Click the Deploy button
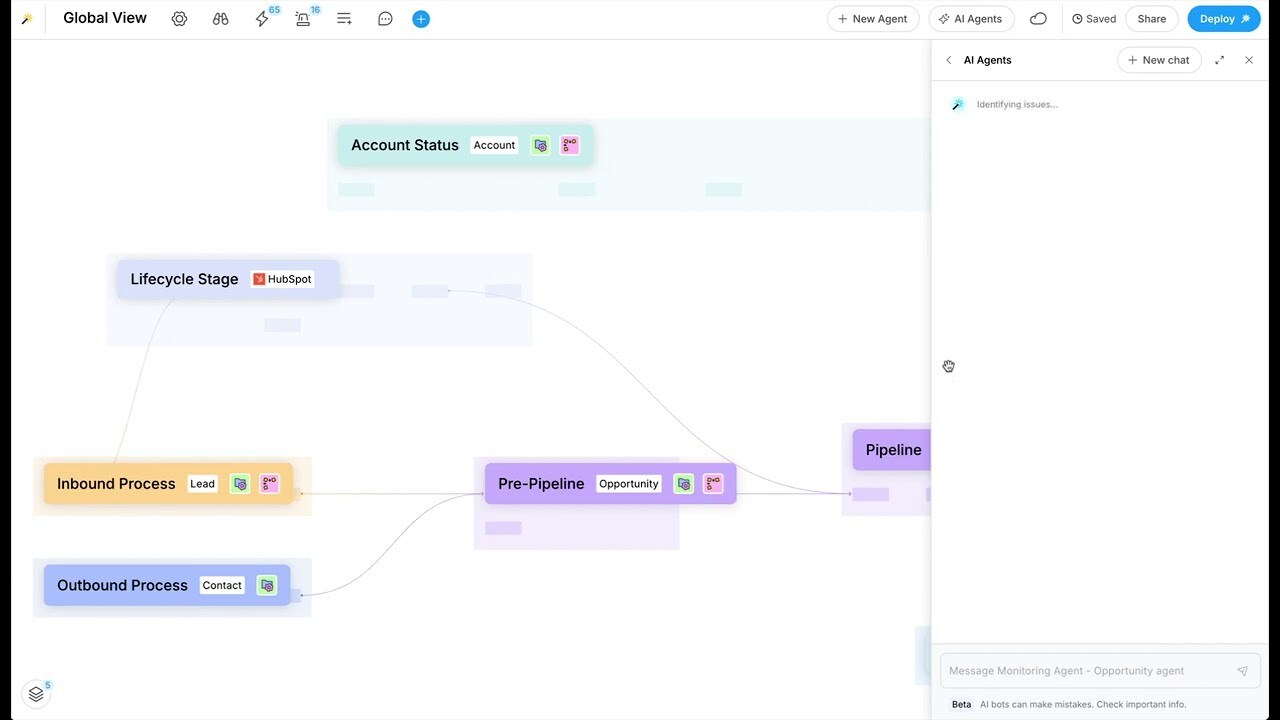The width and height of the screenshot is (1280, 720). pos(1222,18)
